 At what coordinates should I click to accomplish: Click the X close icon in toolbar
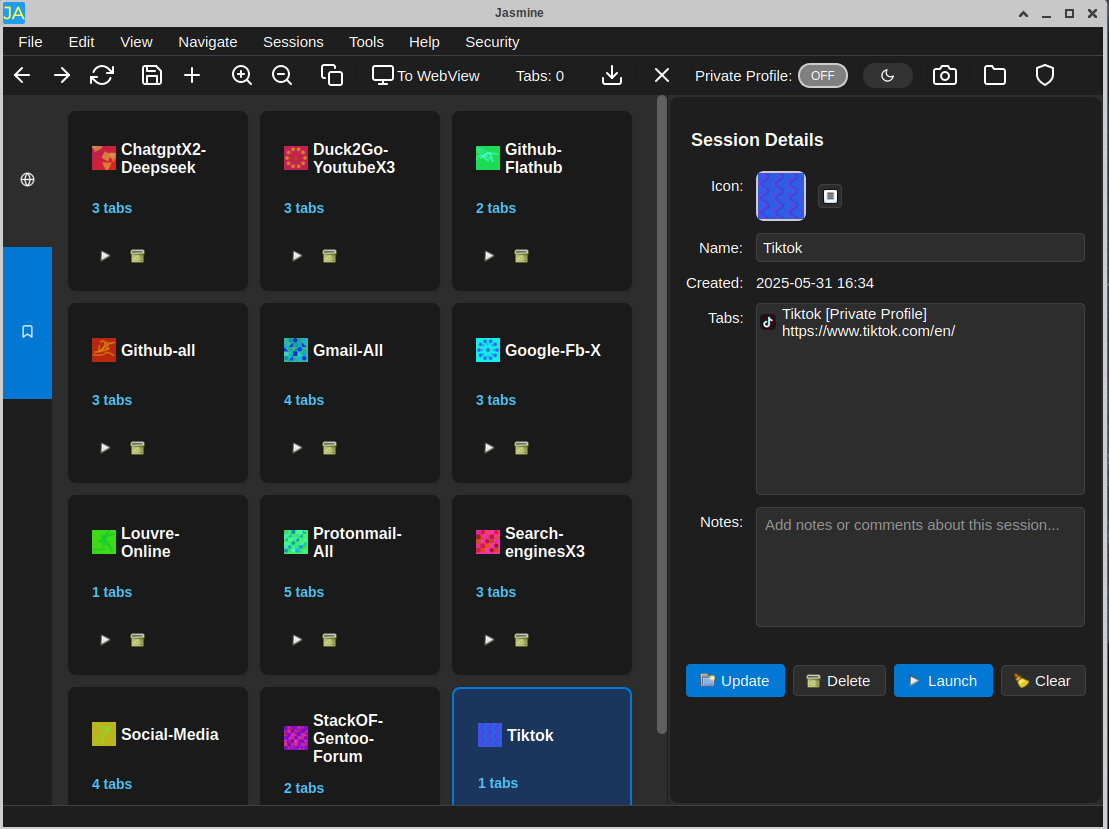point(662,75)
